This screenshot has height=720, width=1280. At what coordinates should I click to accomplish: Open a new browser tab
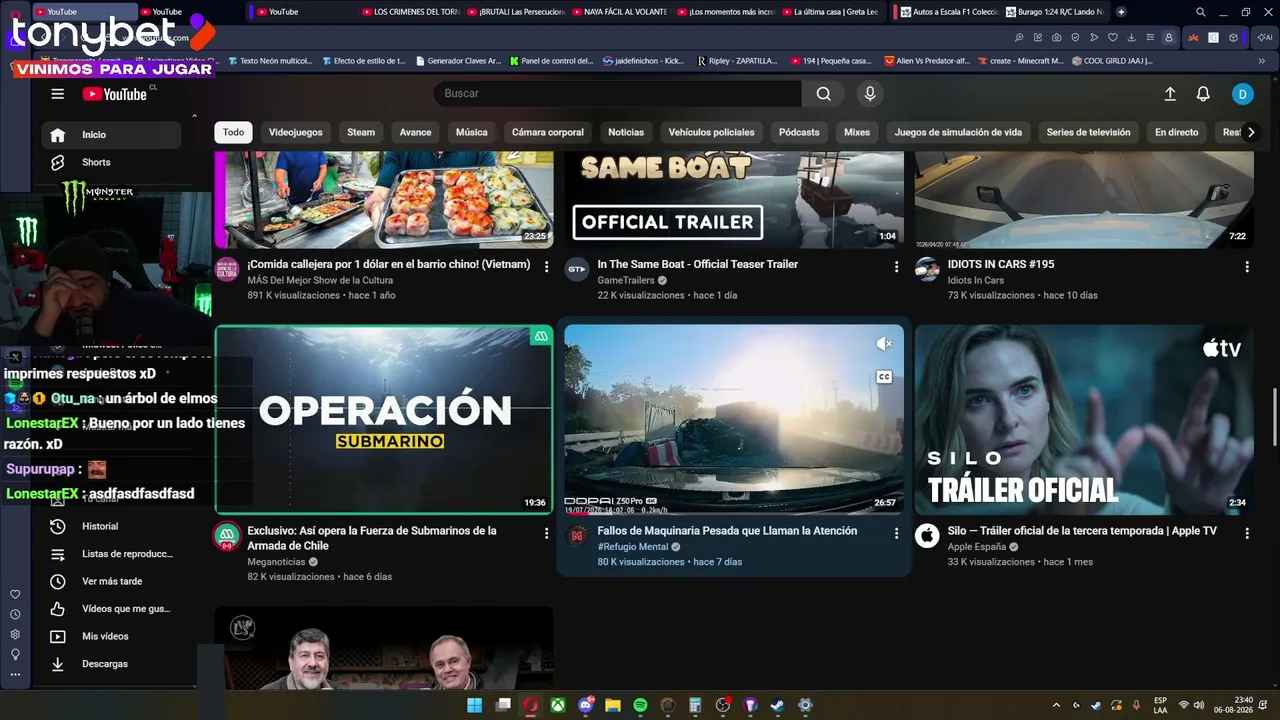point(1121,12)
